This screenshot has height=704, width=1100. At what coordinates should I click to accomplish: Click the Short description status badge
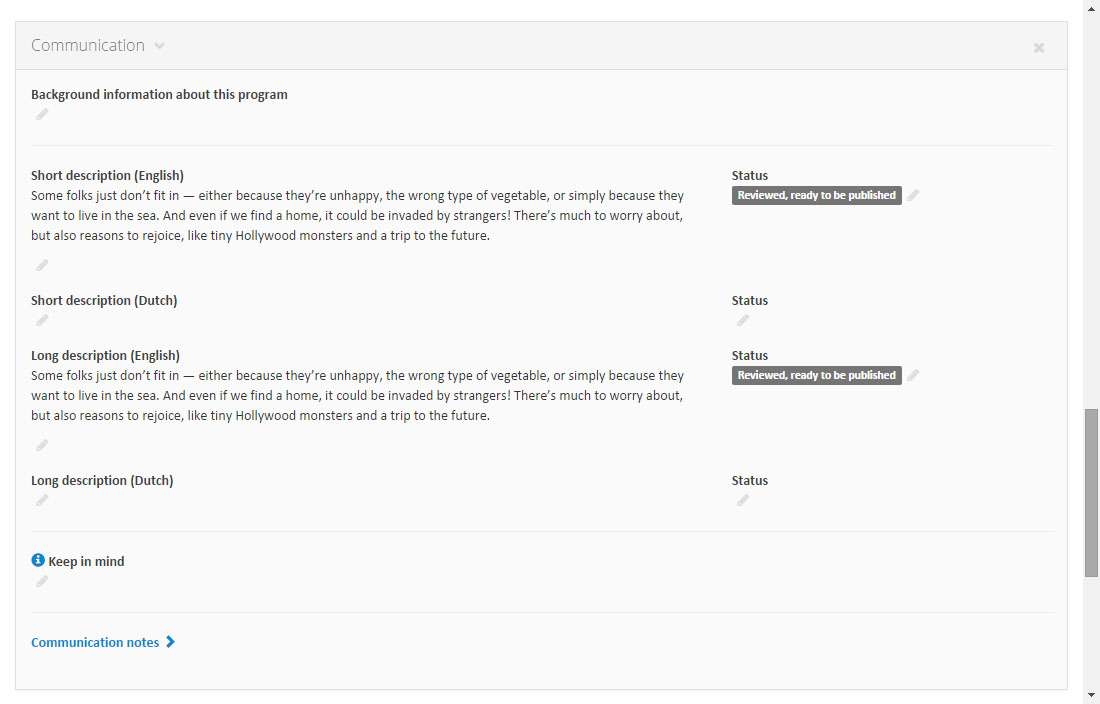pos(816,195)
